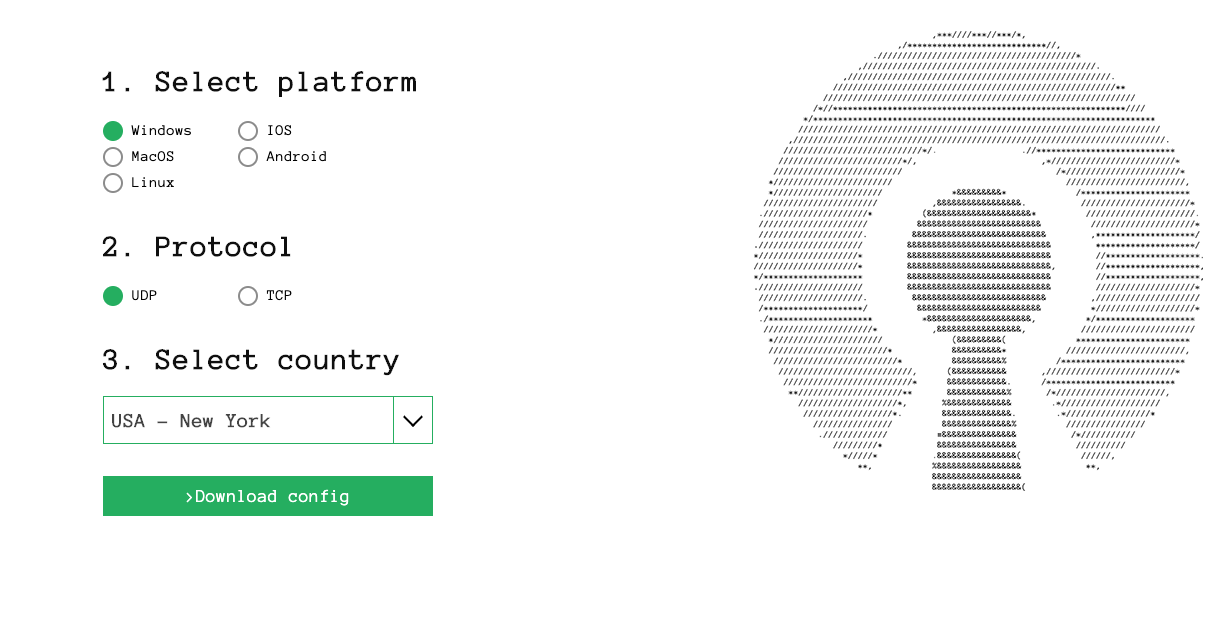Select the Linux platform option
The image size is (1222, 638).
coord(113,183)
